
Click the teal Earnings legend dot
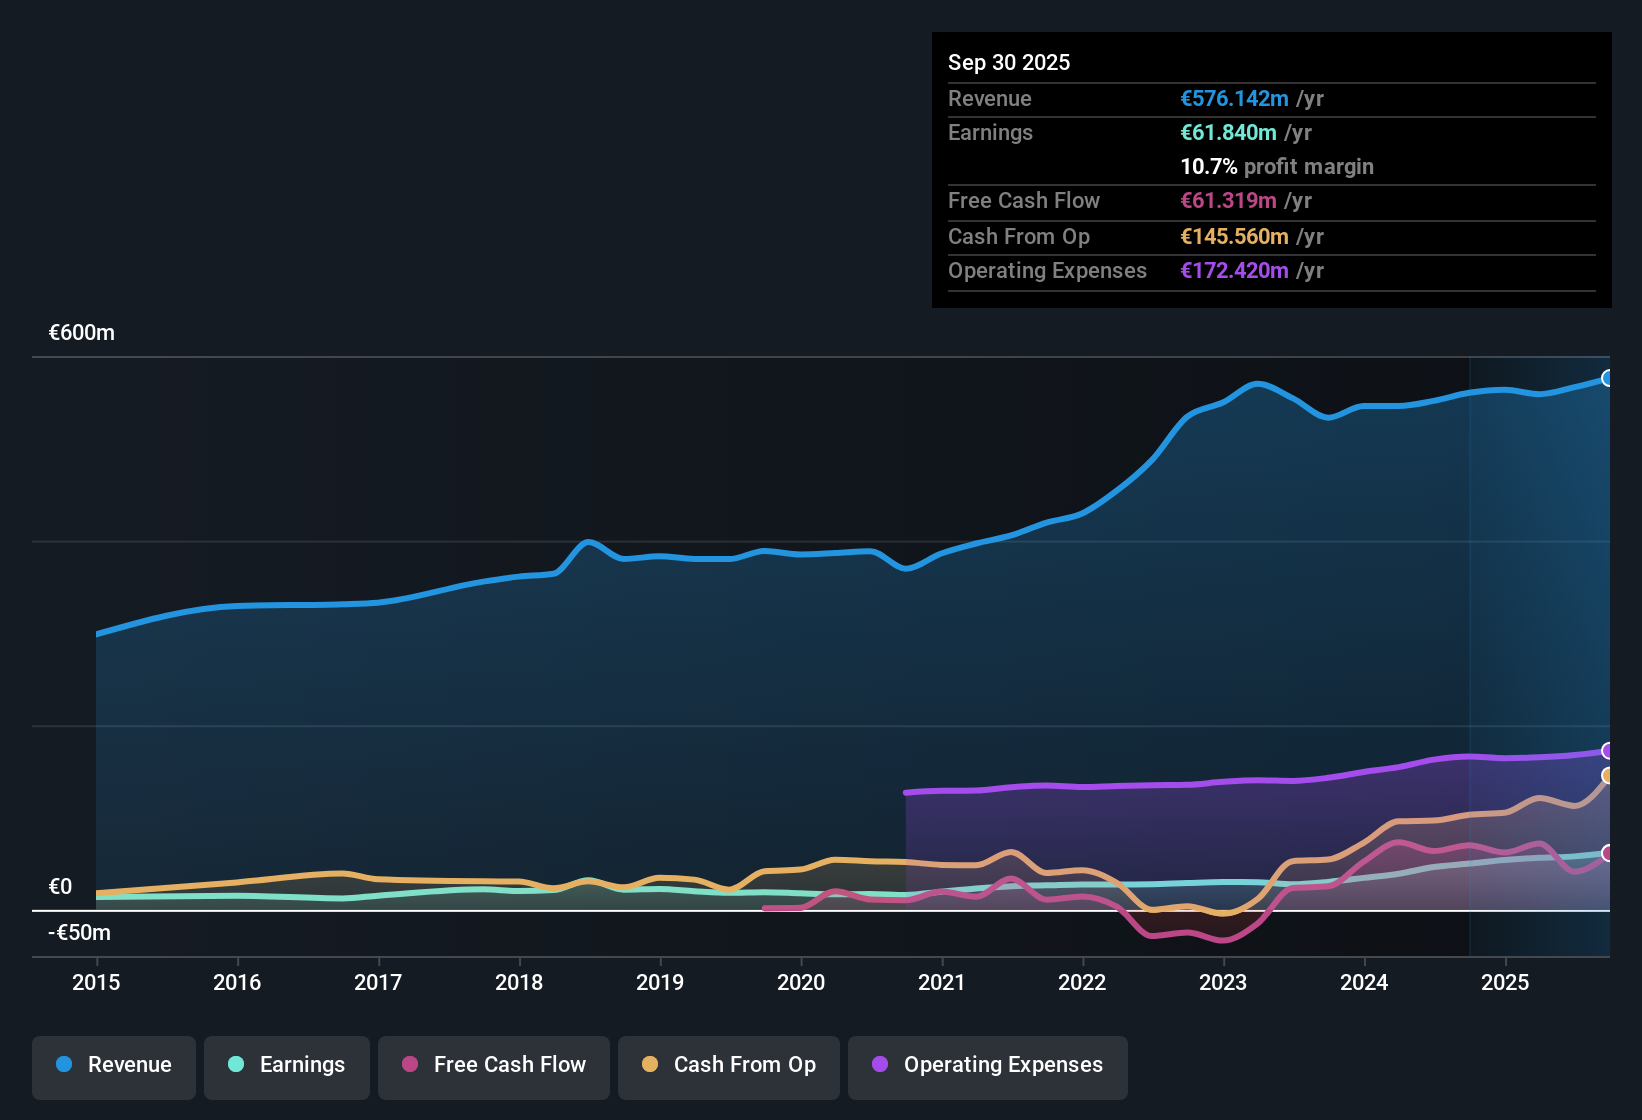tap(236, 1065)
